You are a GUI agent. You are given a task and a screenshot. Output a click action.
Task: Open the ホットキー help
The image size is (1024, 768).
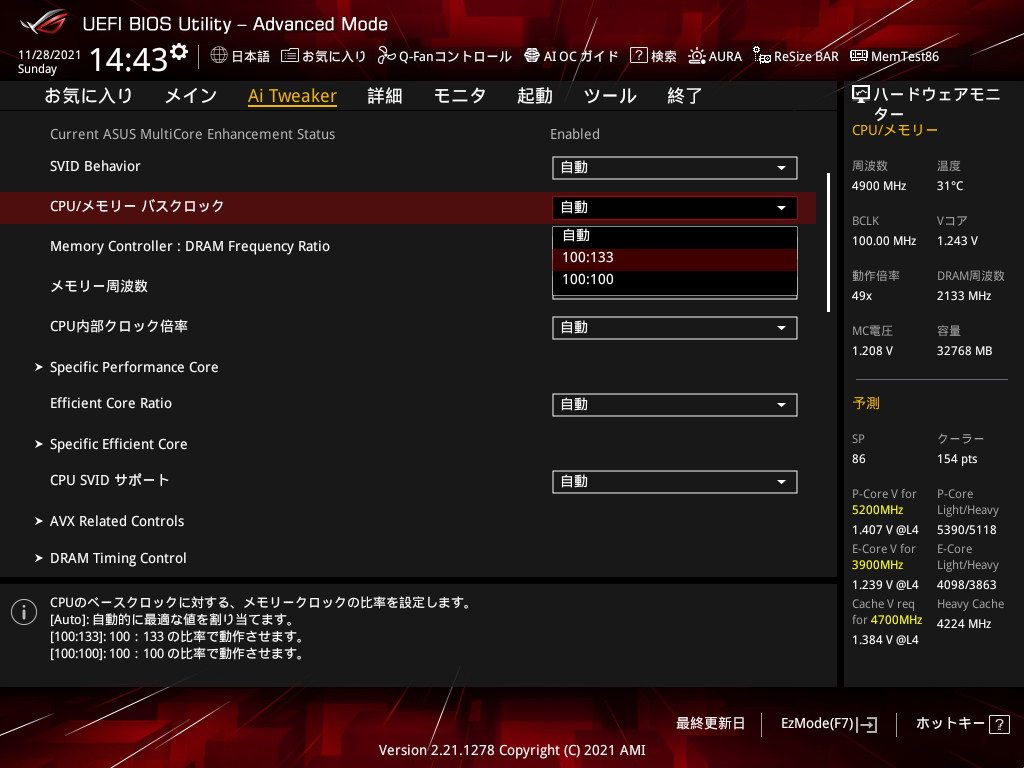(963, 724)
